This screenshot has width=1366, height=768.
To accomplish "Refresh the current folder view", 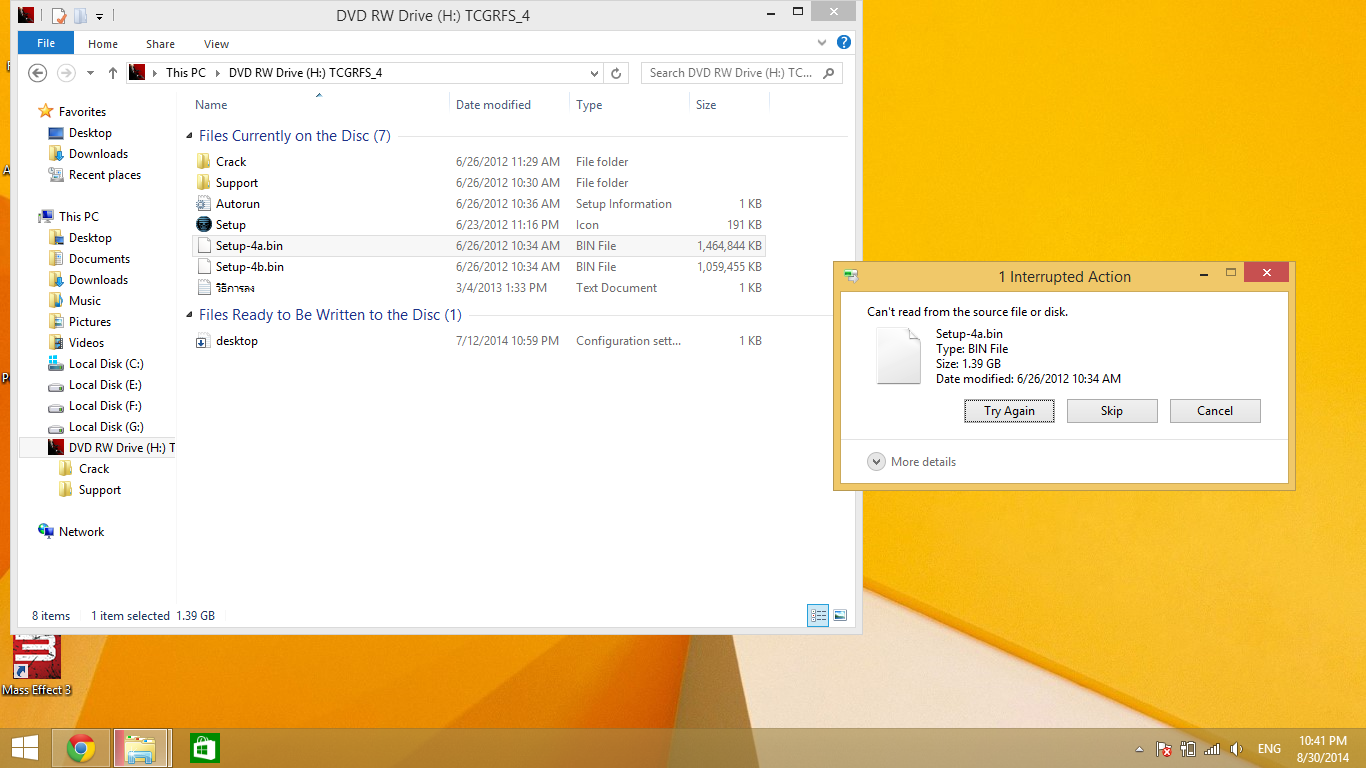I will pyautogui.click(x=617, y=73).
